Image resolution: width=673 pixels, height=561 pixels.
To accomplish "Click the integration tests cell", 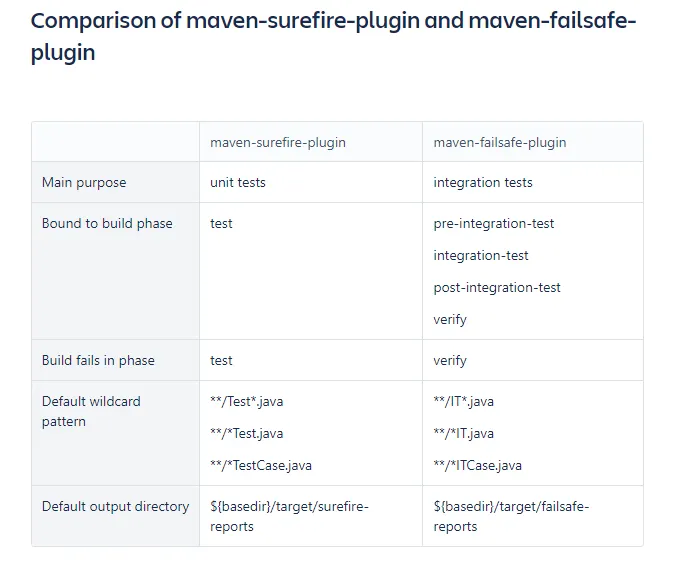I will (483, 183).
